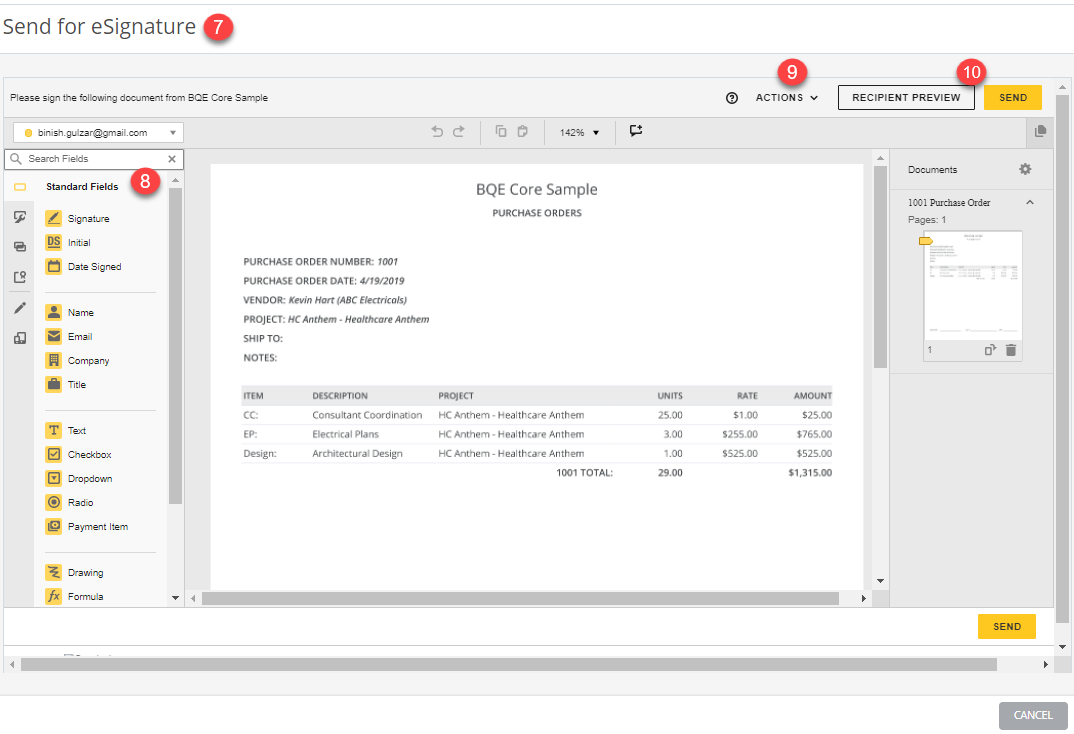1074x734 pixels.
Task: Select the bottom building sidebar icon
Action: click(20, 338)
